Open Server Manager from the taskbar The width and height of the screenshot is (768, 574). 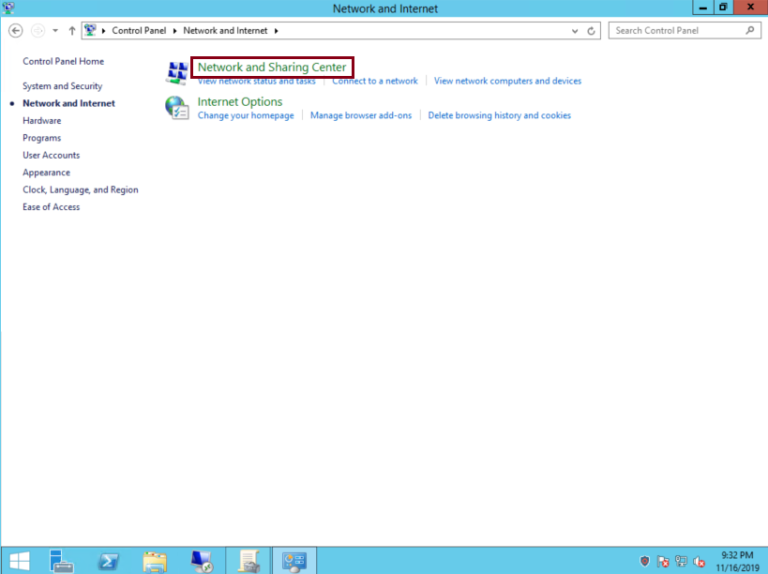(62, 561)
